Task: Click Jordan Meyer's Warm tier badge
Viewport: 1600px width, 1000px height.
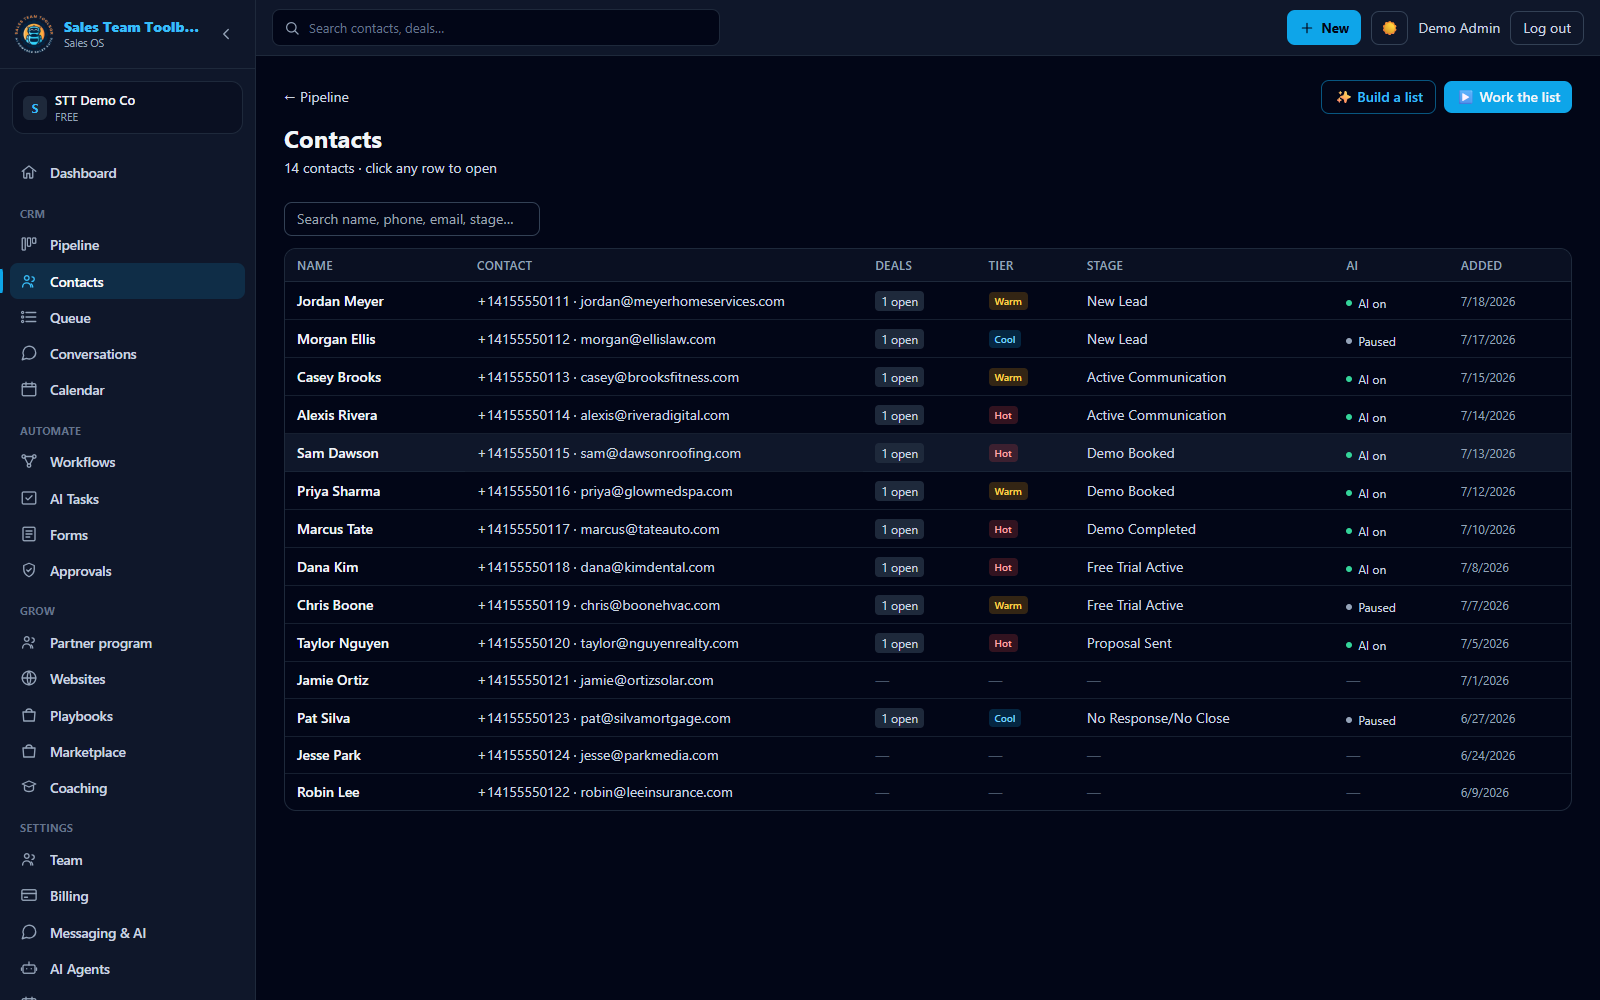Action: click(x=1008, y=302)
